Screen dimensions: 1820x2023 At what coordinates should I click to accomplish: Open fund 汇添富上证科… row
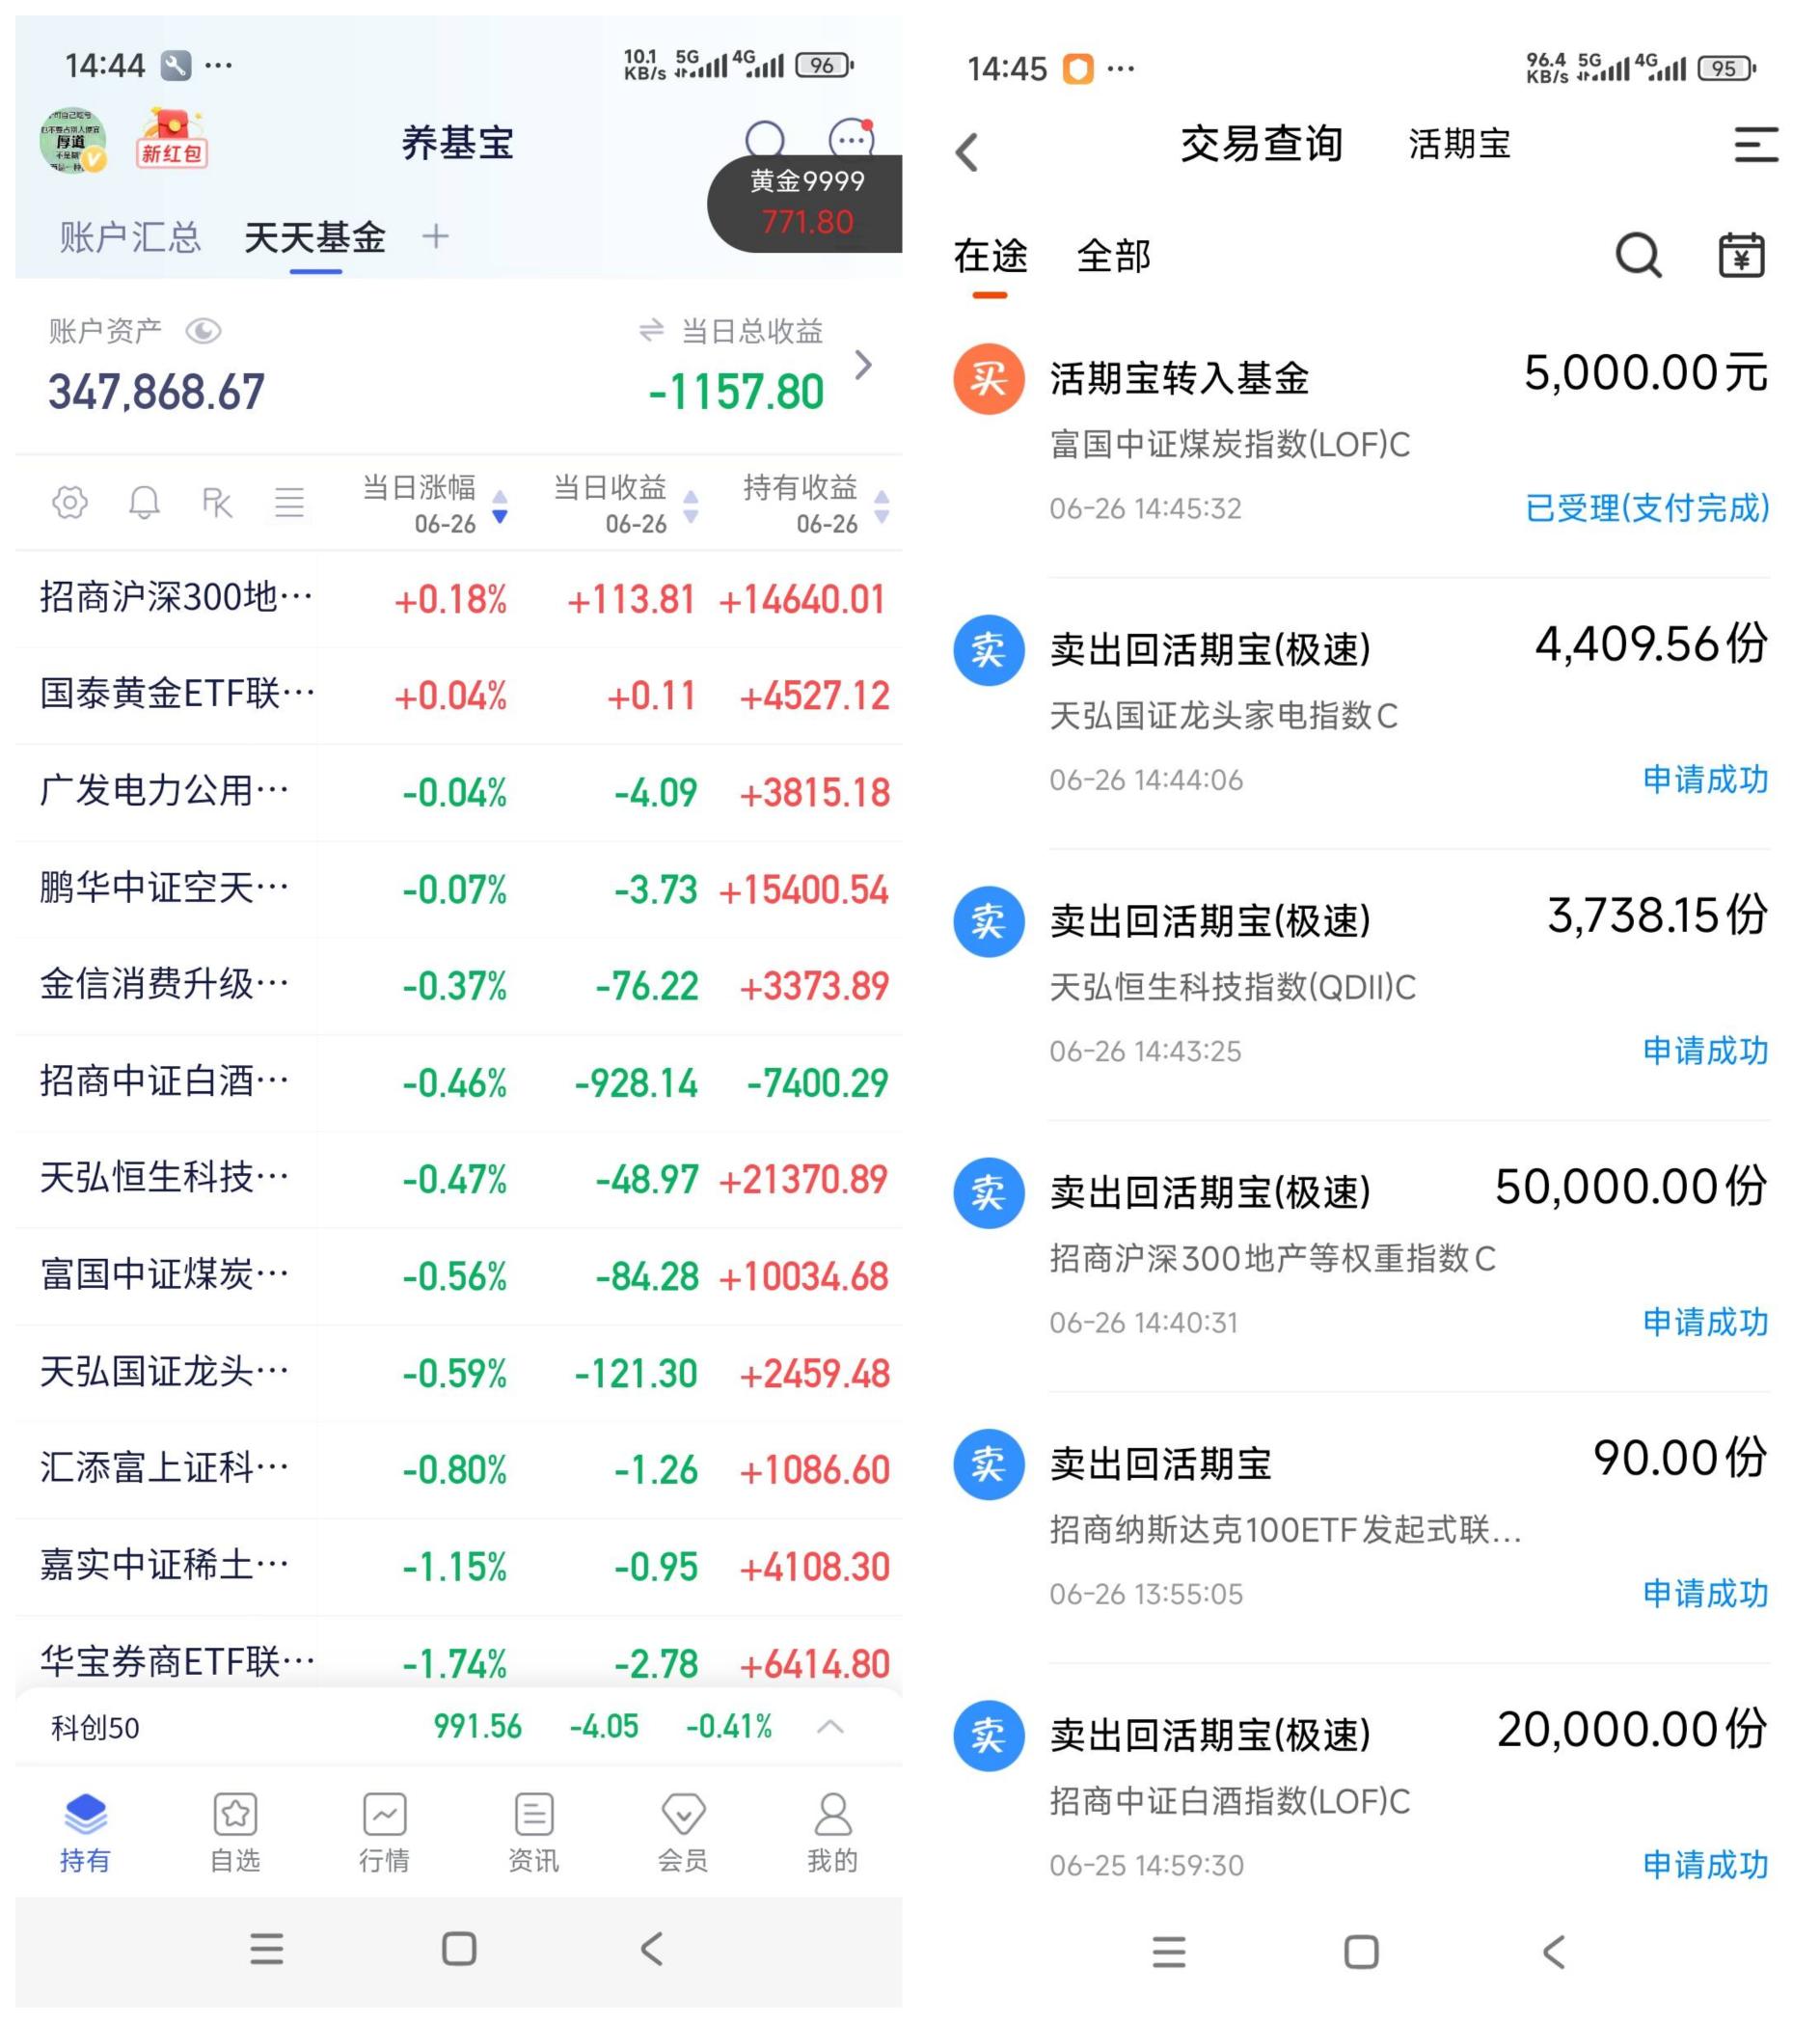(459, 1469)
